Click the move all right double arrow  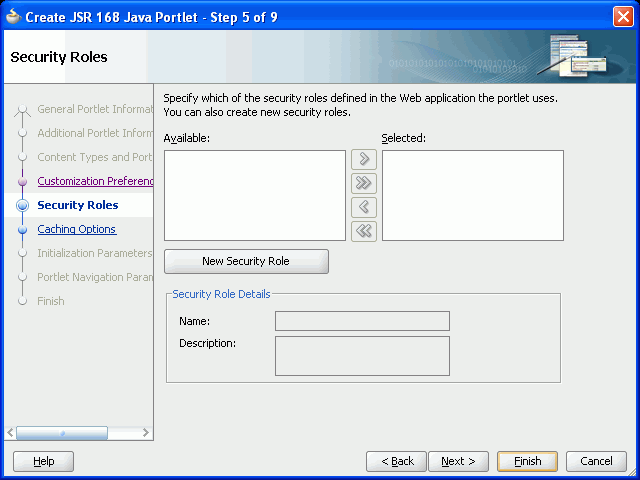click(x=364, y=184)
